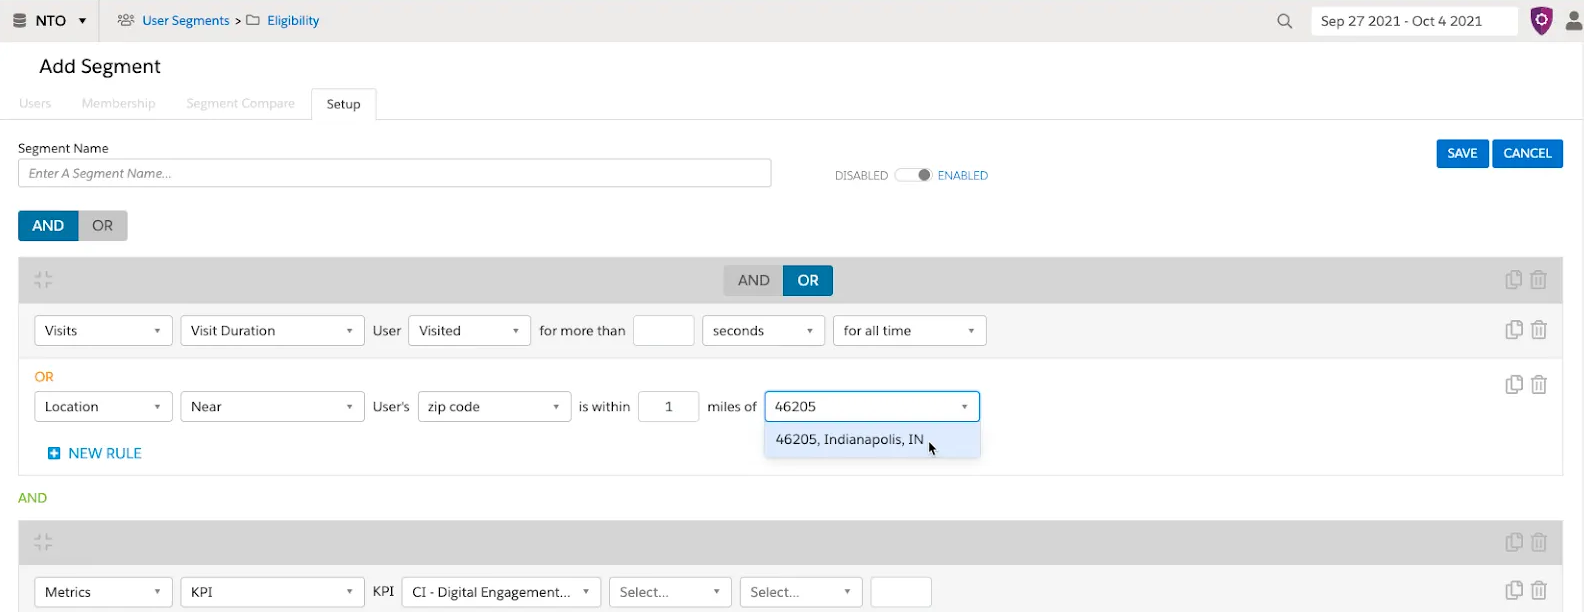Duplicate the Visit Duration rule
The image size is (1584, 612).
pyautogui.click(x=1514, y=329)
